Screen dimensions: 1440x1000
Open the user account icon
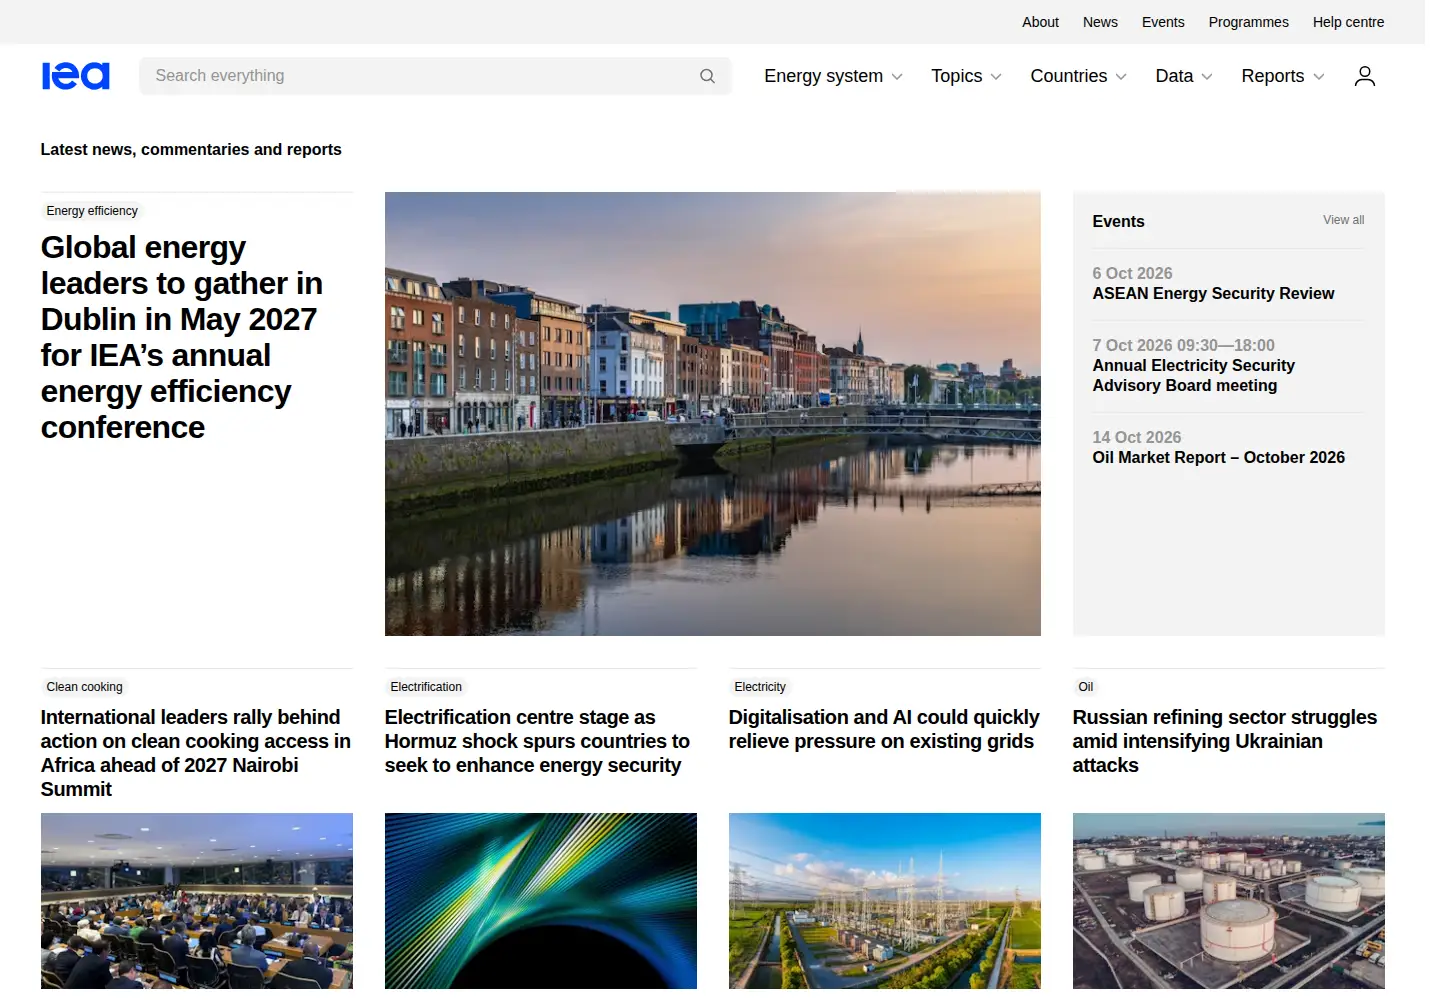click(x=1364, y=76)
